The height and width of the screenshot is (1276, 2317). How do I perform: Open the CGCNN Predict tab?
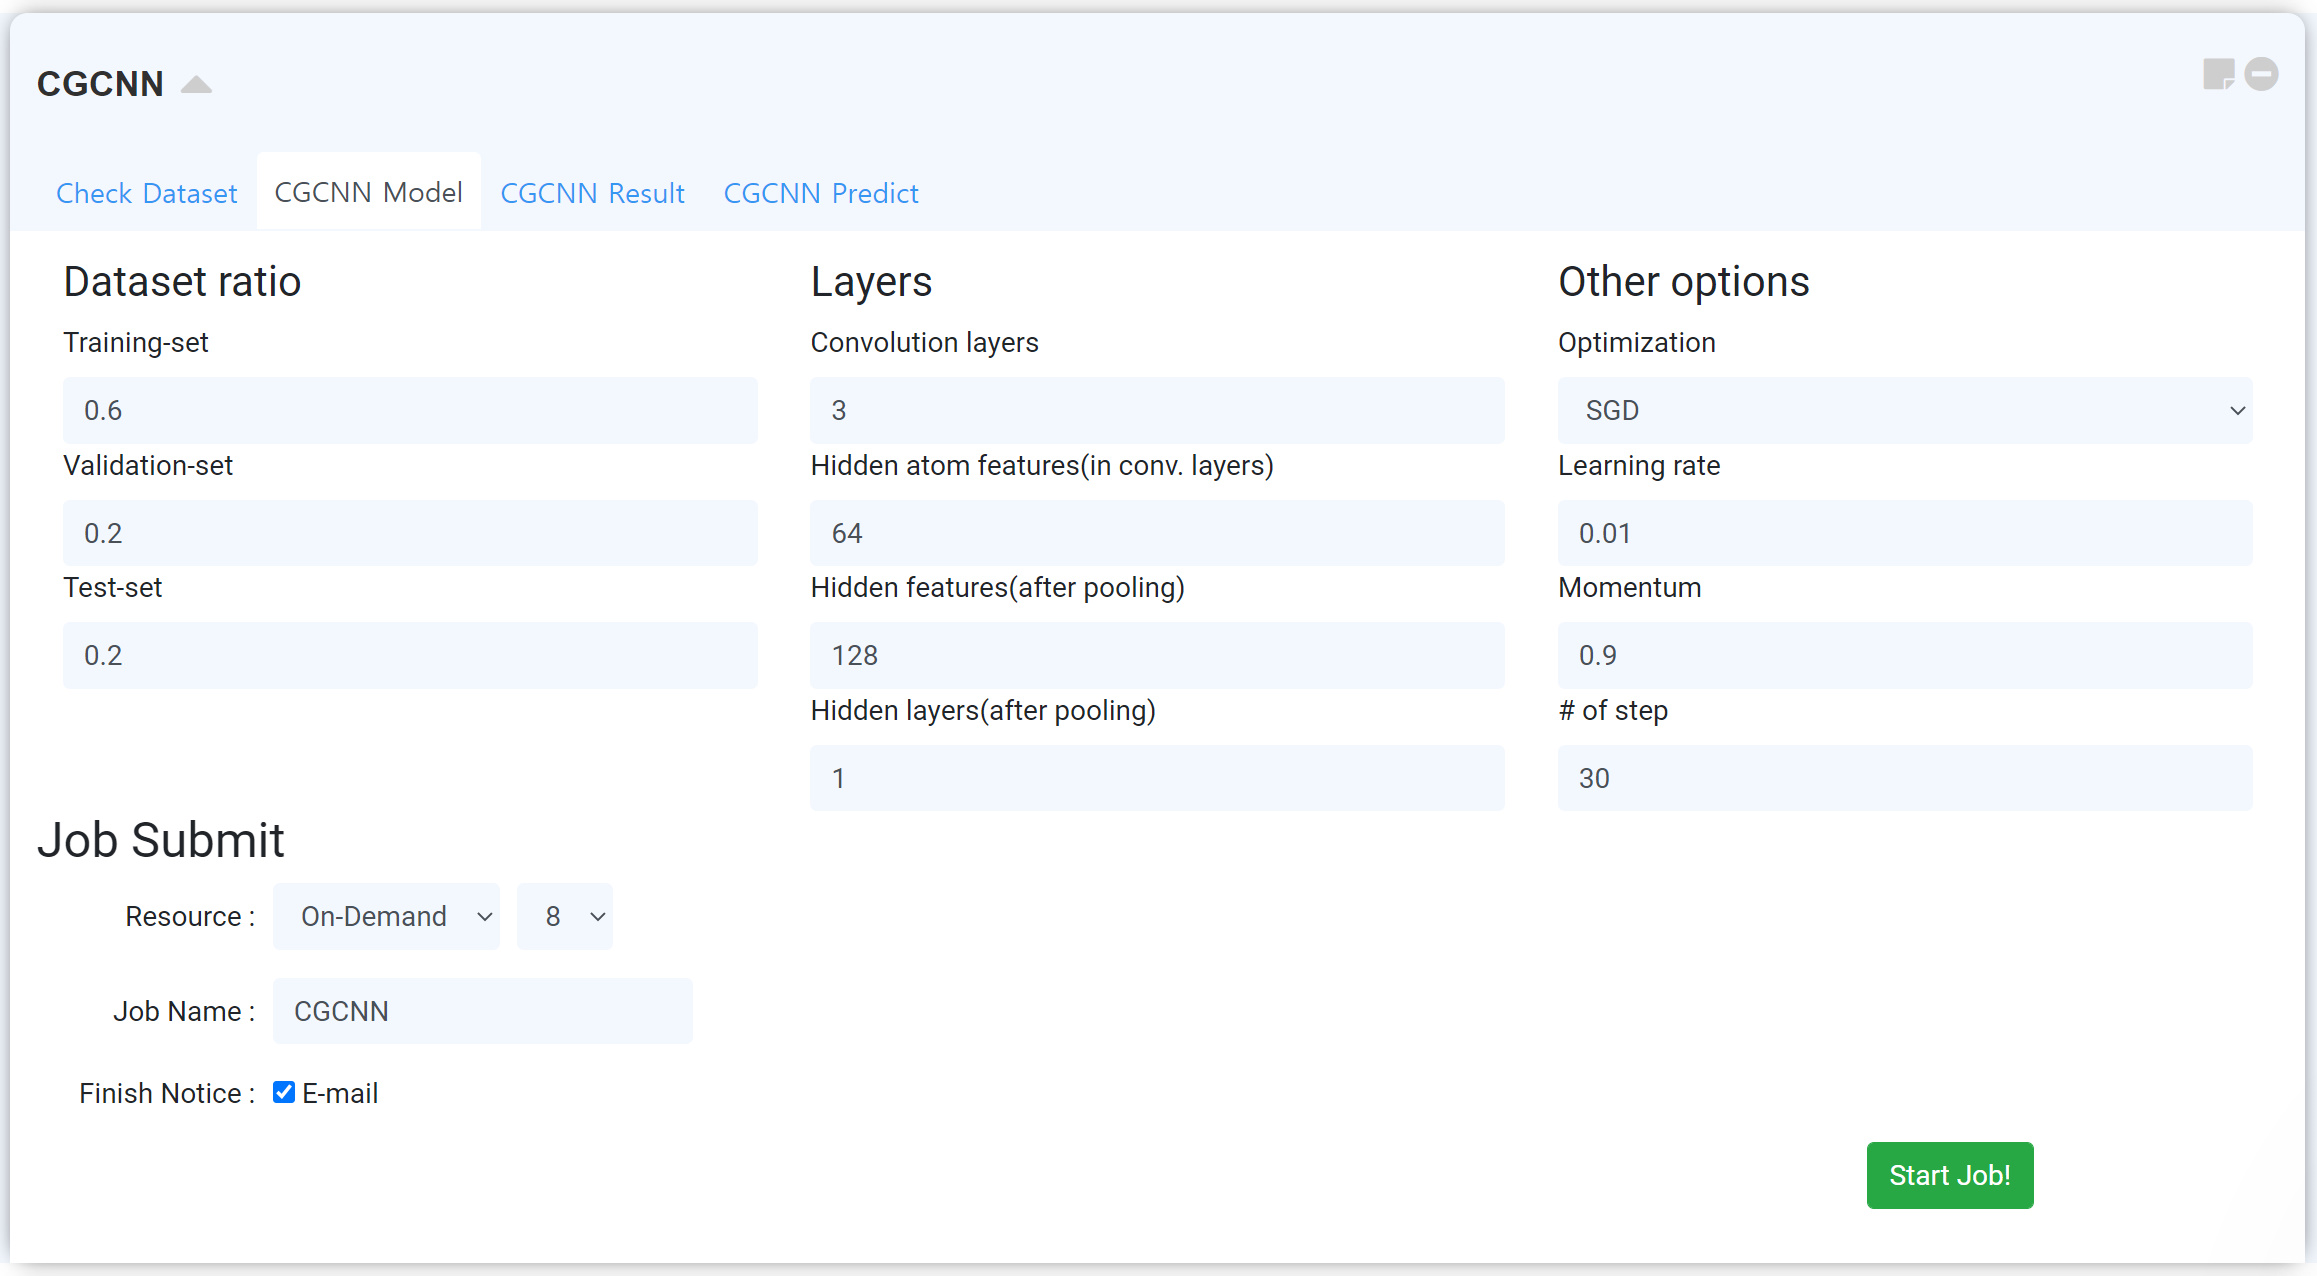click(820, 193)
